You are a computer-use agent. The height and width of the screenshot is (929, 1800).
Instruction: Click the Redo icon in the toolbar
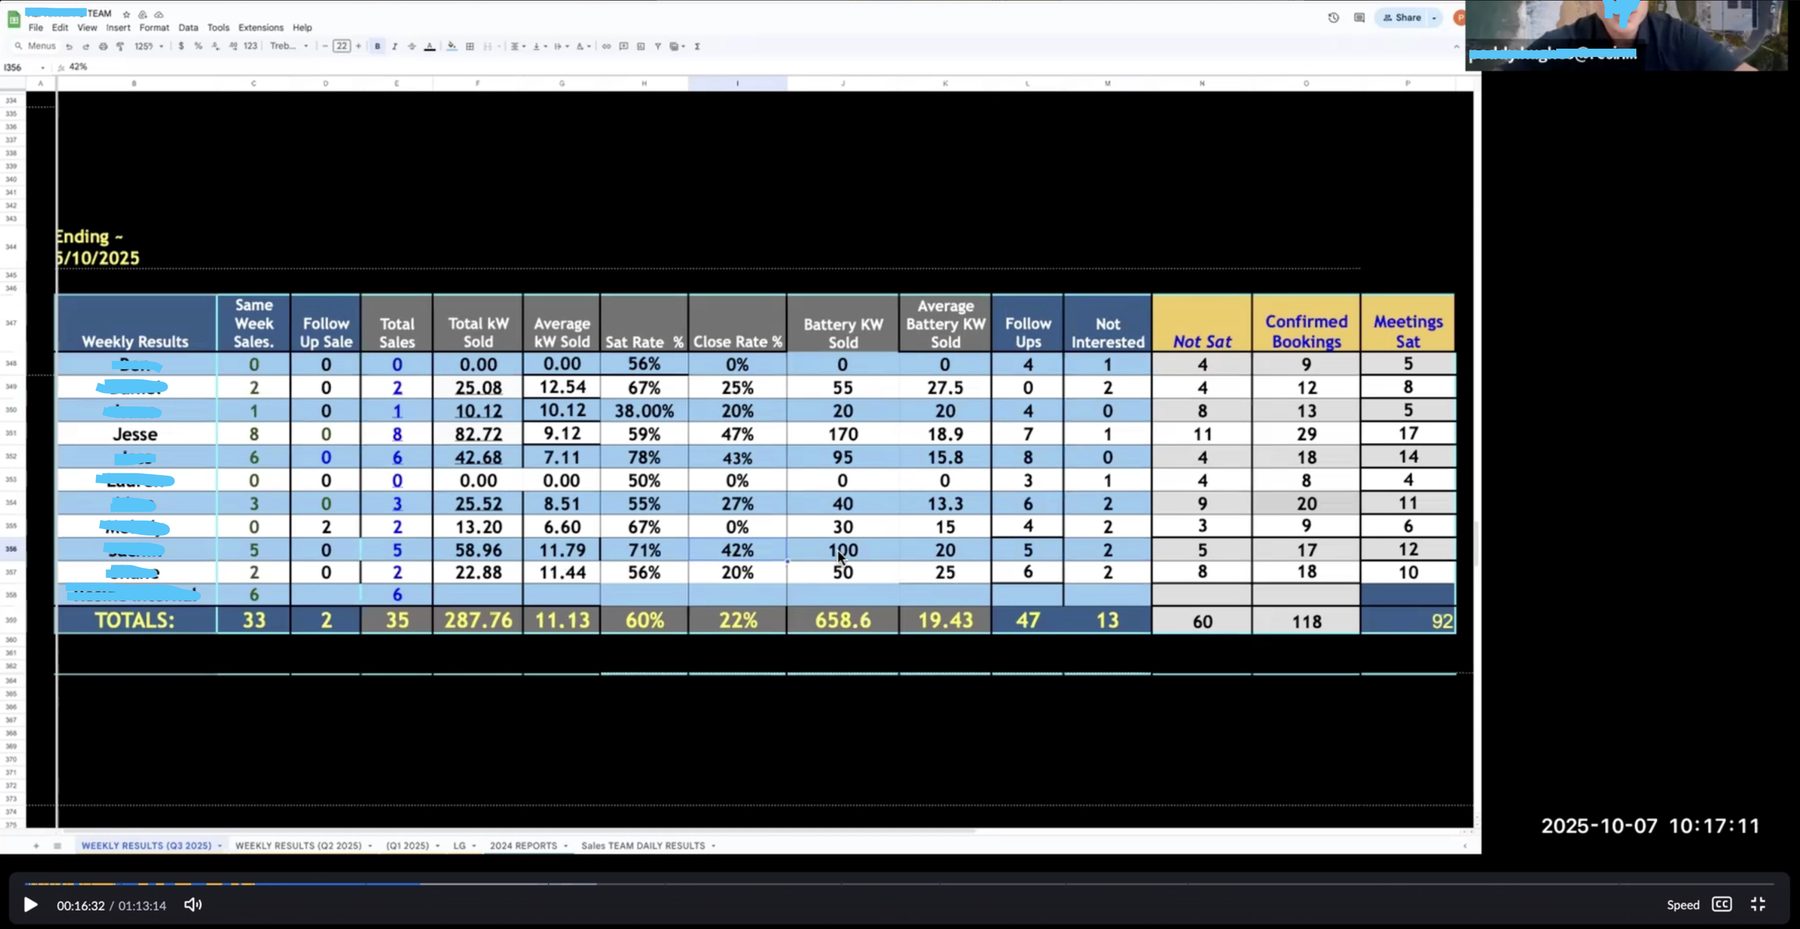[86, 46]
